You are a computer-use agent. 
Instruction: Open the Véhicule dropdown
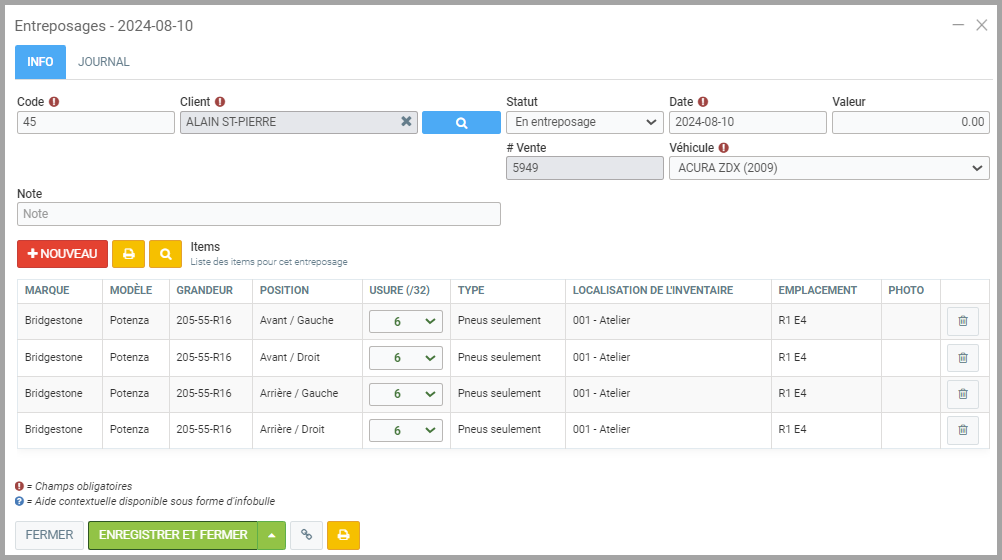tap(828, 168)
